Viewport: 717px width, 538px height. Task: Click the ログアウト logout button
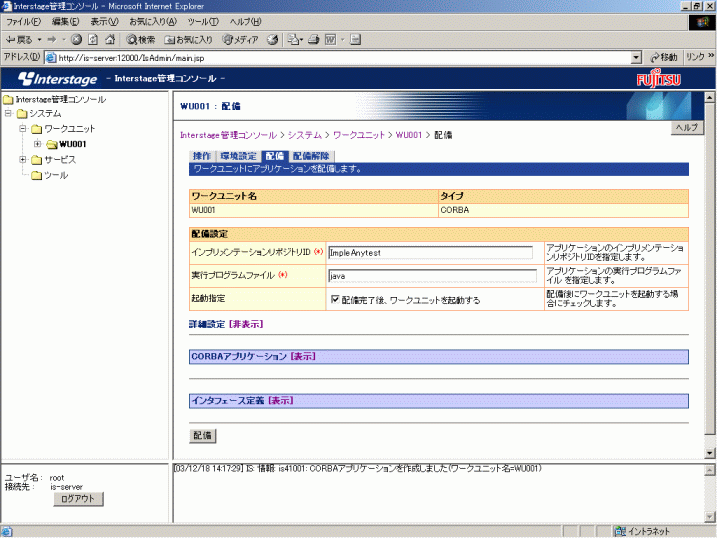(x=78, y=499)
